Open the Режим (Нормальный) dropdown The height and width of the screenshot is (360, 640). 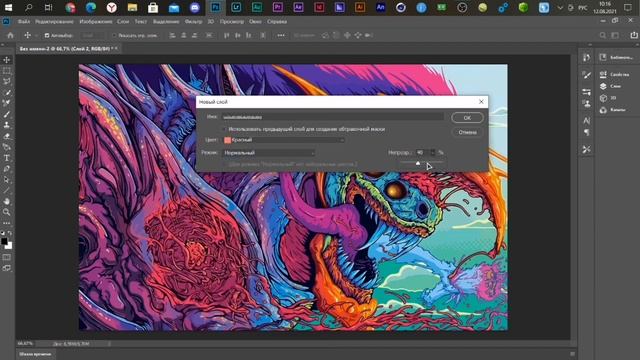(269, 153)
